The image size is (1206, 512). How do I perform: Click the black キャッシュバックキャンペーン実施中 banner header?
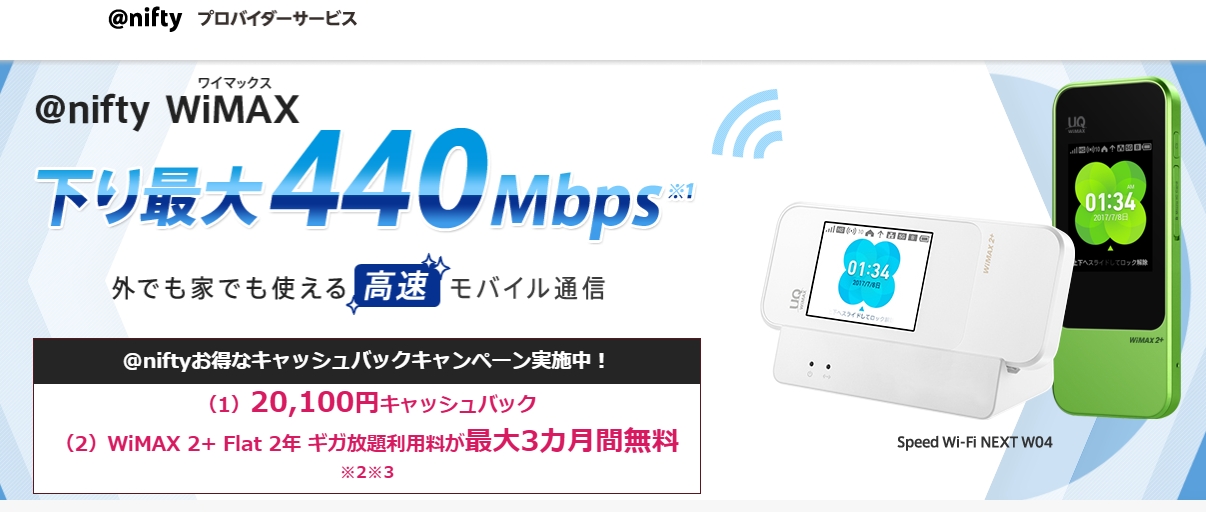click(x=367, y=361)
